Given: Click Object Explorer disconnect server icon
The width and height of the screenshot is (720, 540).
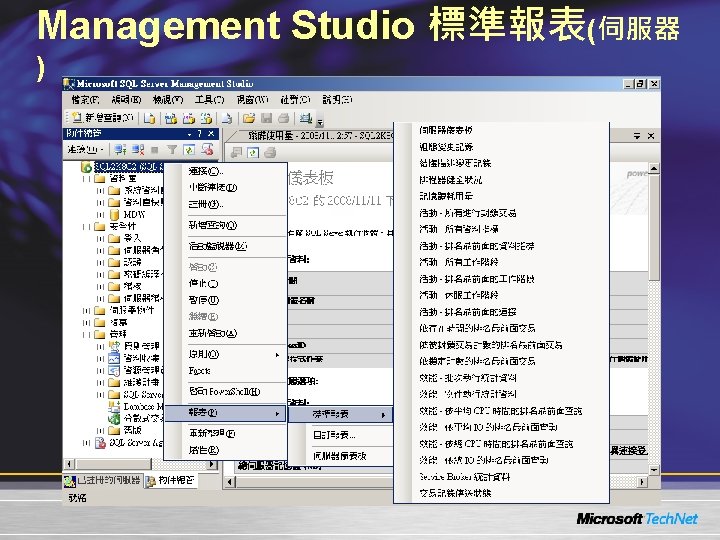Looking at the screenshot, I should 138,149.
